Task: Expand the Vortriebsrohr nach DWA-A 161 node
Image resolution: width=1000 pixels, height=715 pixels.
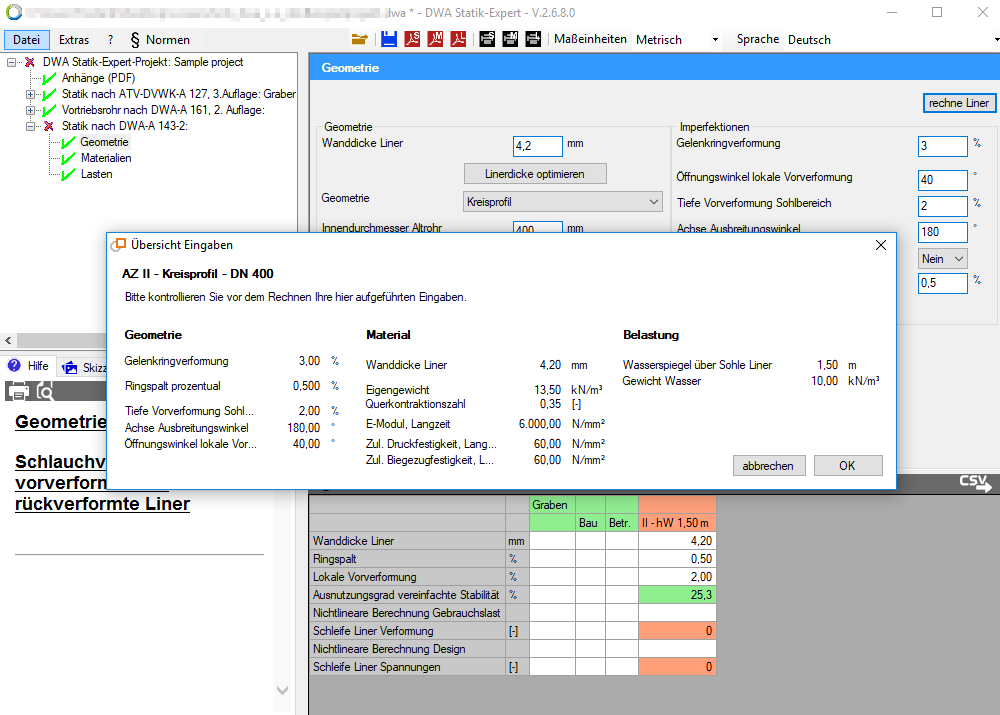Action: [x=31, y=110]
